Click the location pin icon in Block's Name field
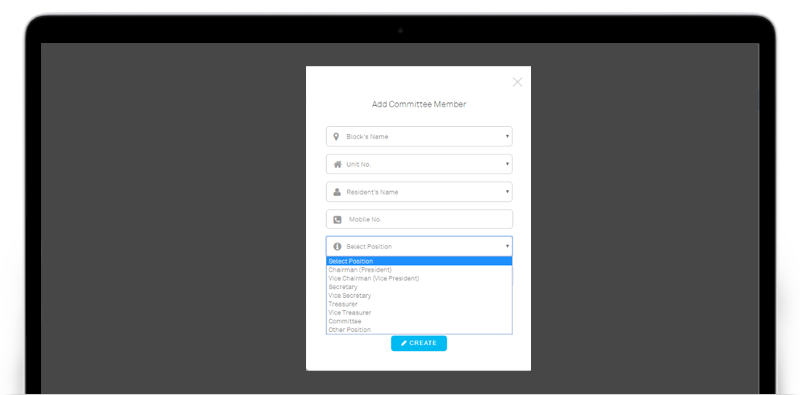The width and height of the screenshot is (800, 395). 336,136
